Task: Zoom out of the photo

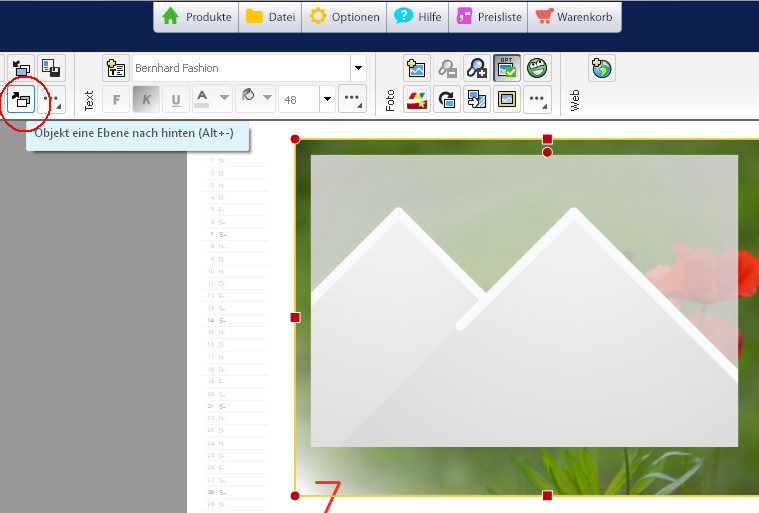Action: (447, 68)
